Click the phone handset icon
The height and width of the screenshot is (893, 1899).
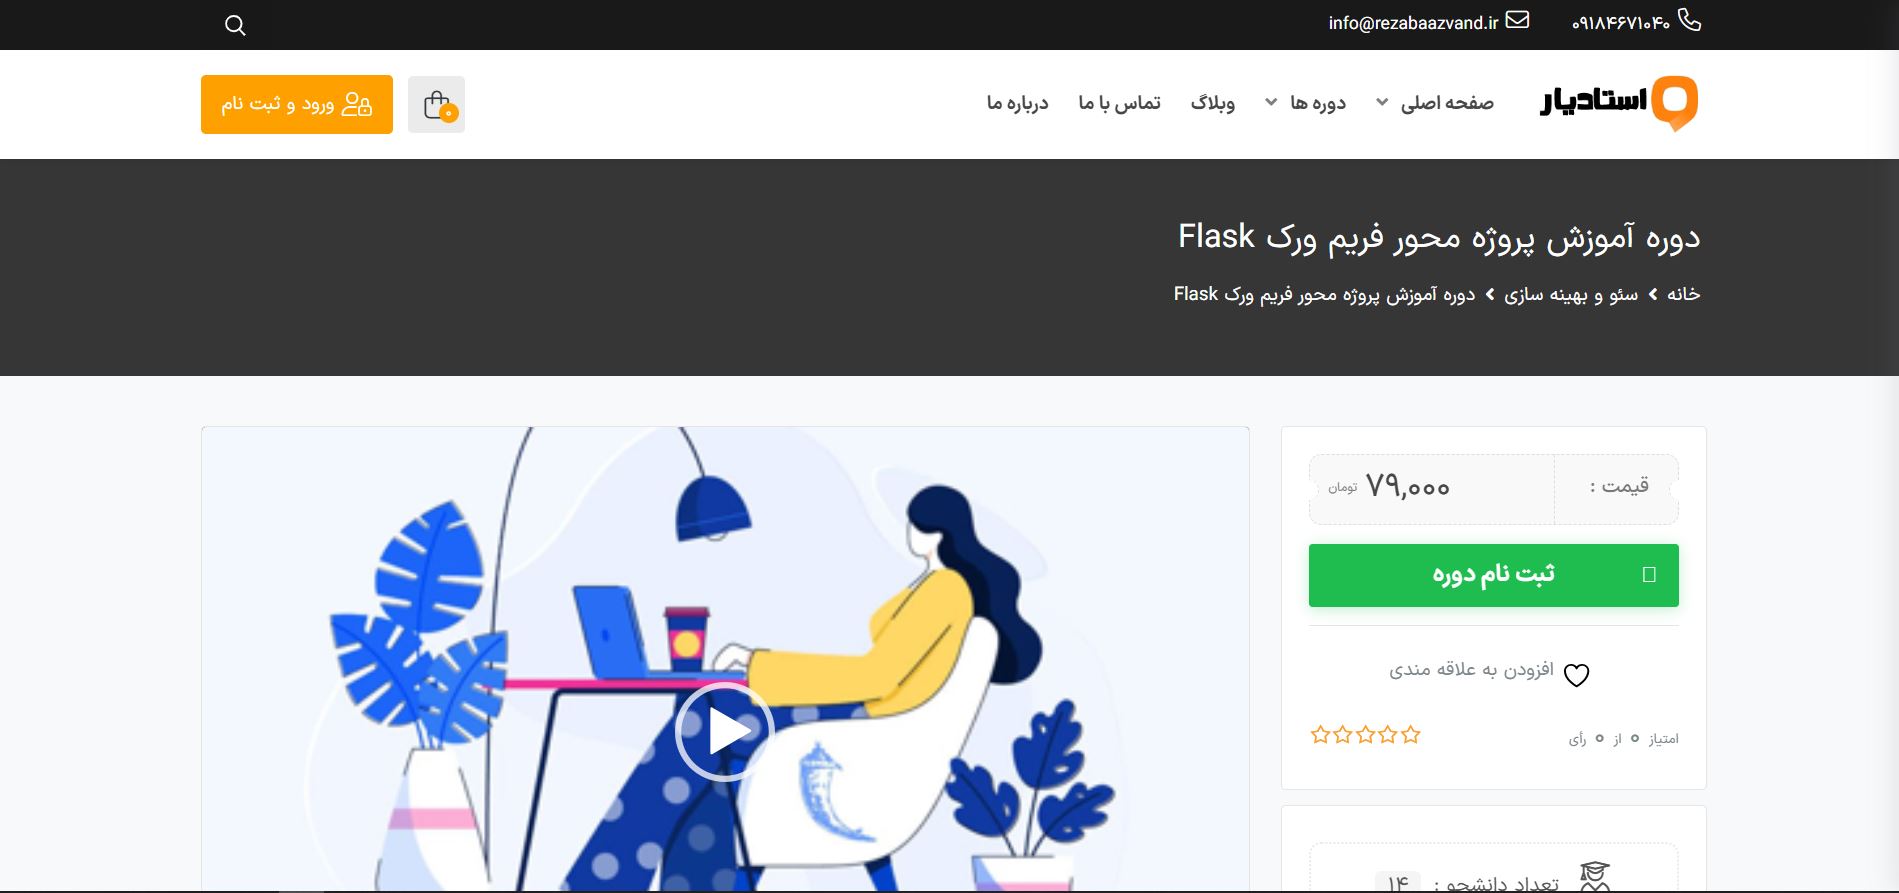[x=1689, y=20]
